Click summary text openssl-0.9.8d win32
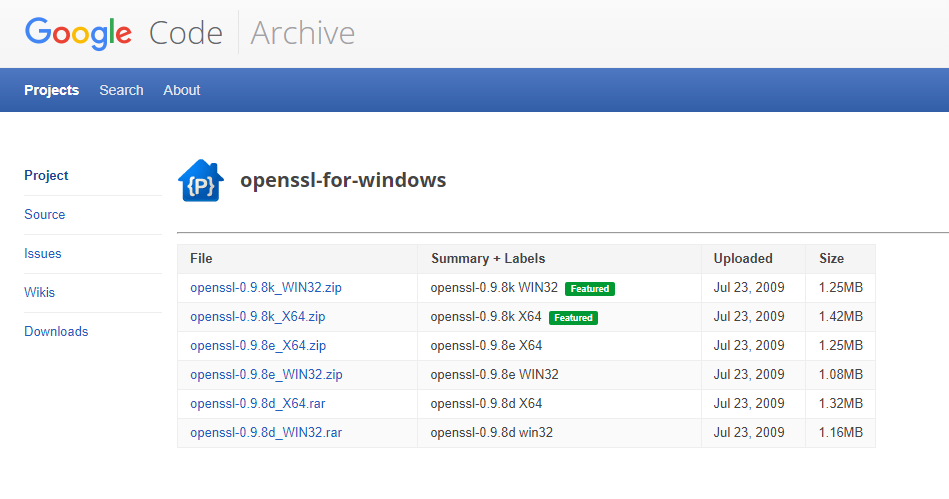This screenshot has height=499, width=949. [x=491, y=433]
